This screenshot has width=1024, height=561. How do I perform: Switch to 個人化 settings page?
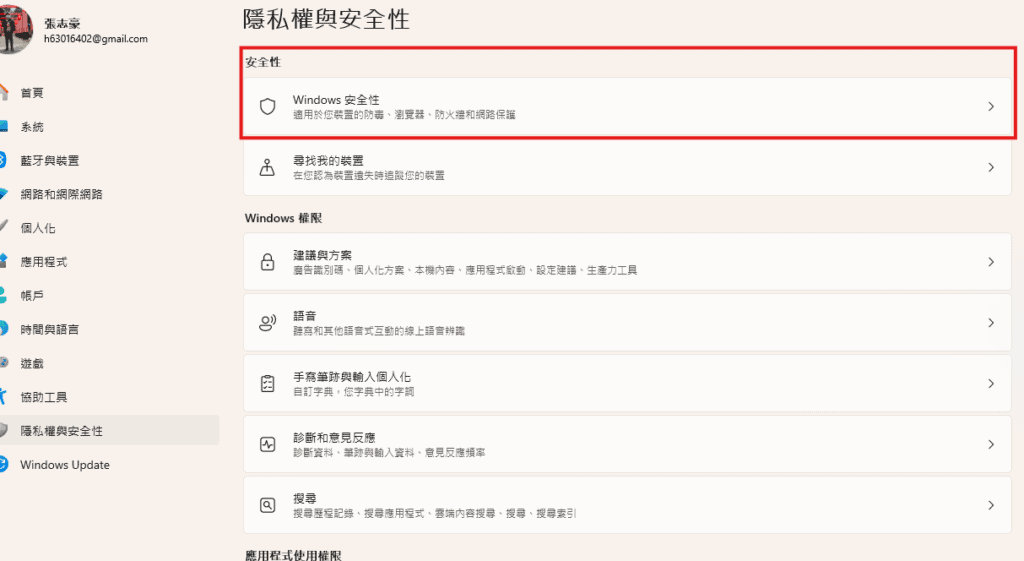tap(38, 228)
